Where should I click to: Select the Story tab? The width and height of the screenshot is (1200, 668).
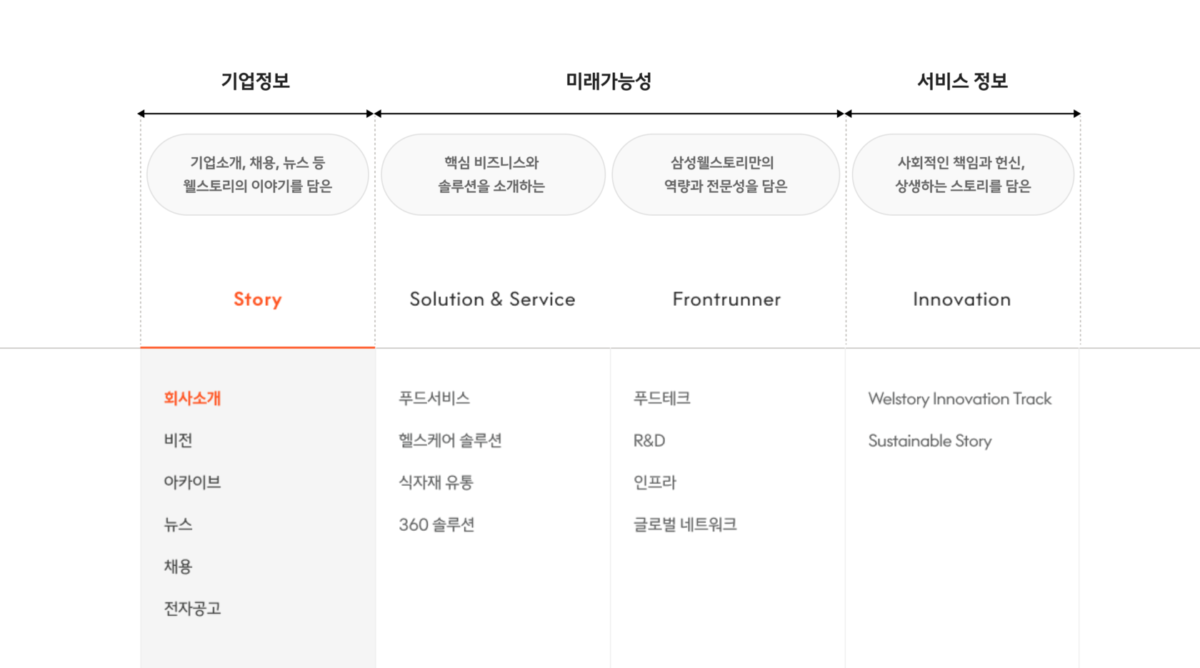[257, 299]
